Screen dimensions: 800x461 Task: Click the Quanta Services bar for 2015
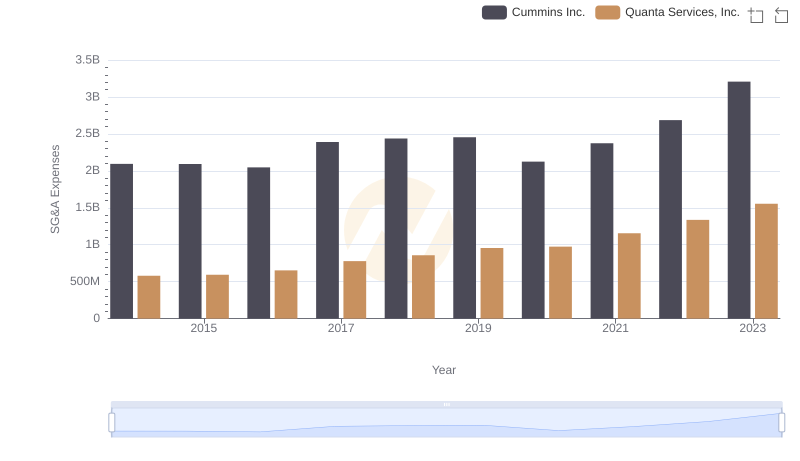click(217, 297)
